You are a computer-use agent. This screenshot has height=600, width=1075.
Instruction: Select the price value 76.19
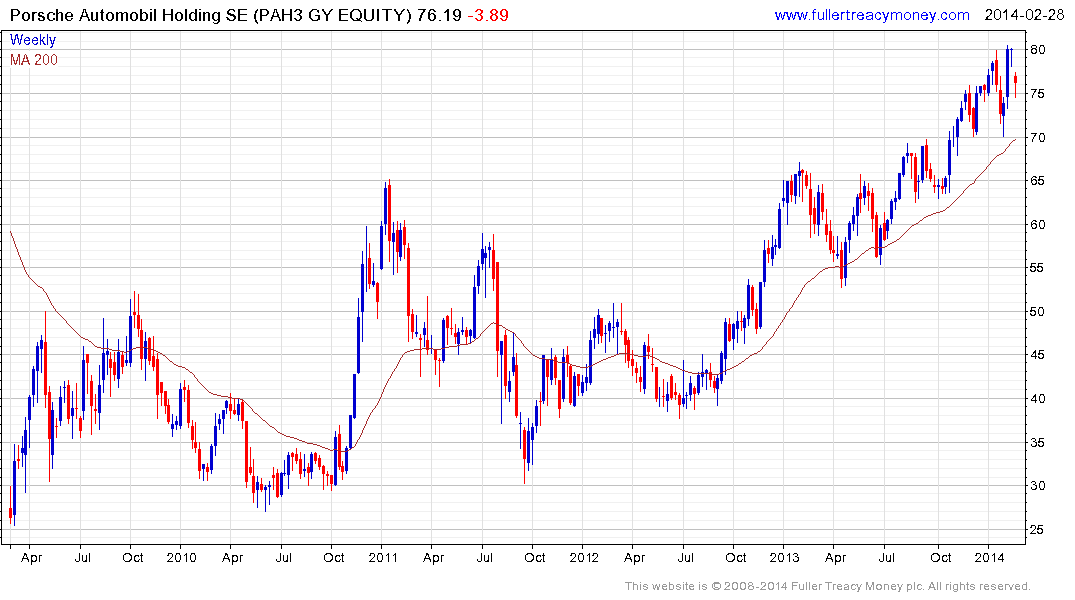click(439, 15)
